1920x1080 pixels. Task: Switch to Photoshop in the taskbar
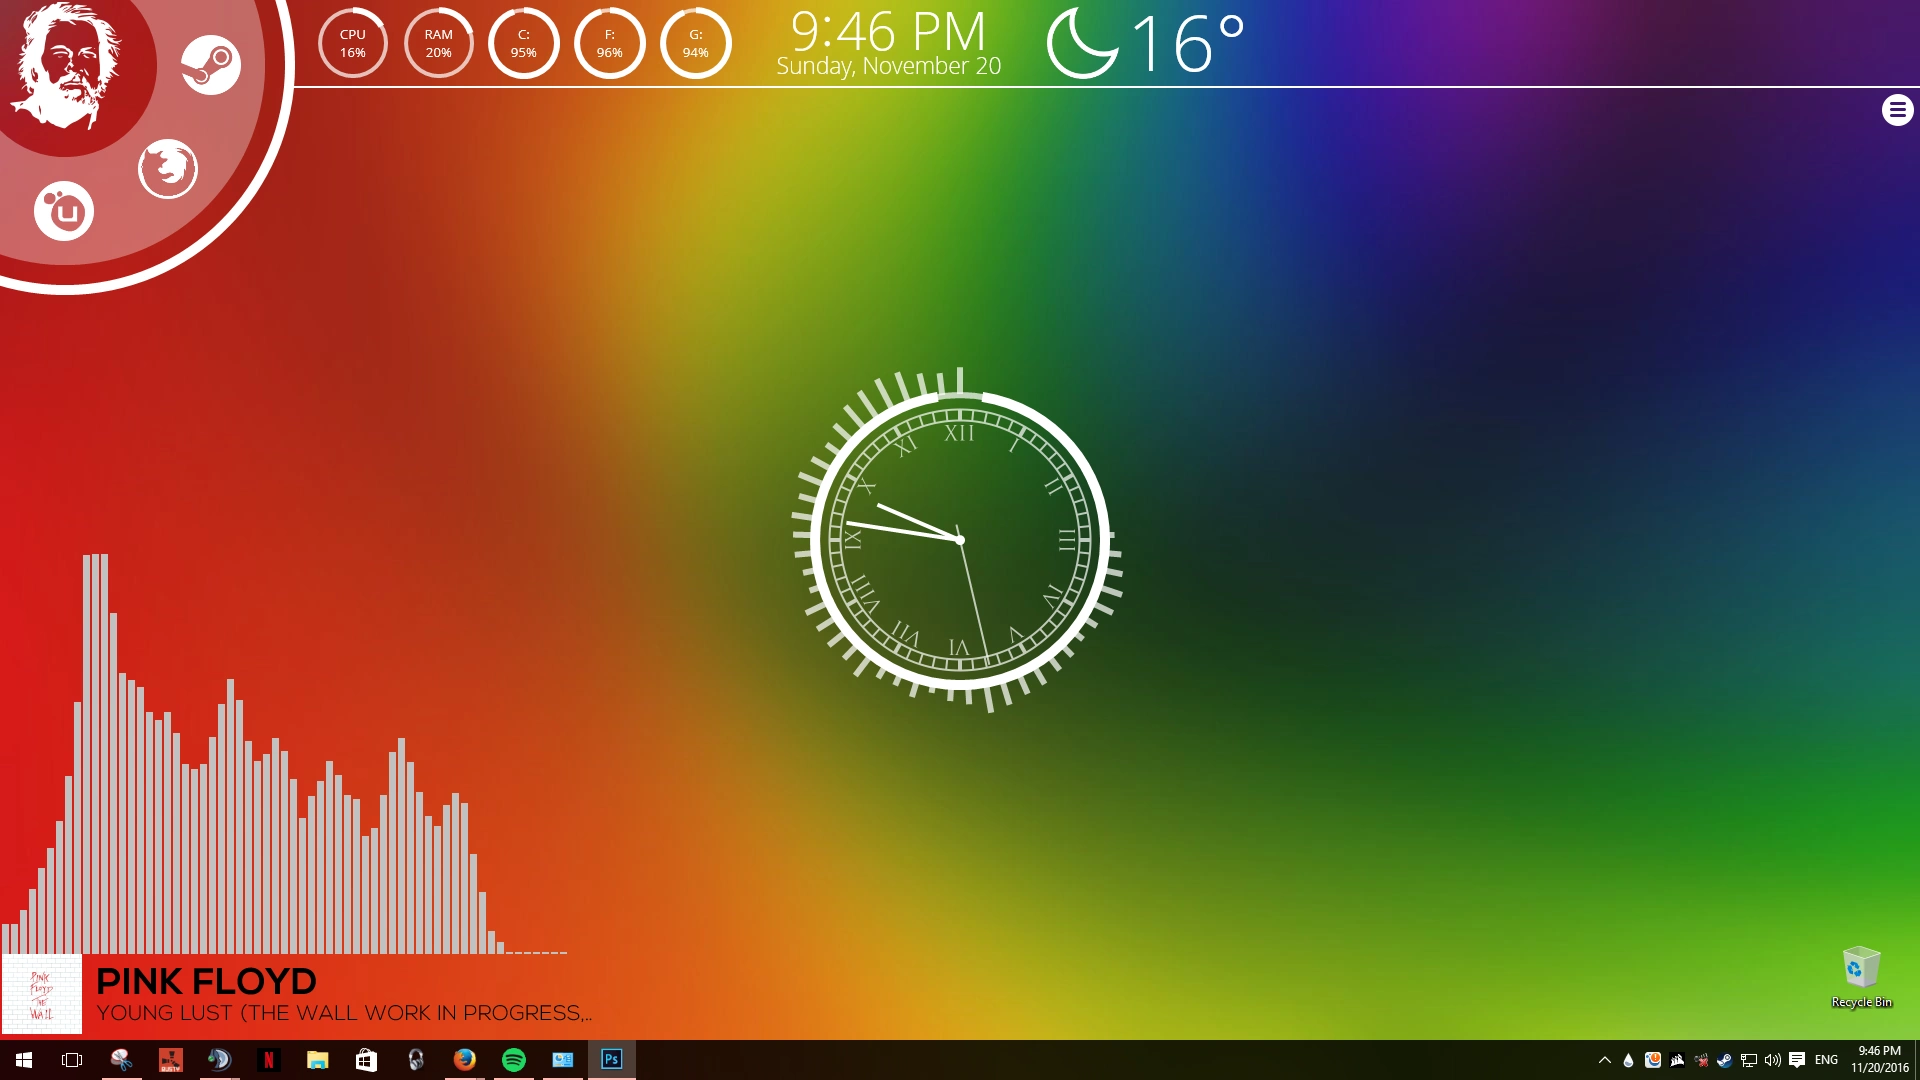click(611, 1060)
